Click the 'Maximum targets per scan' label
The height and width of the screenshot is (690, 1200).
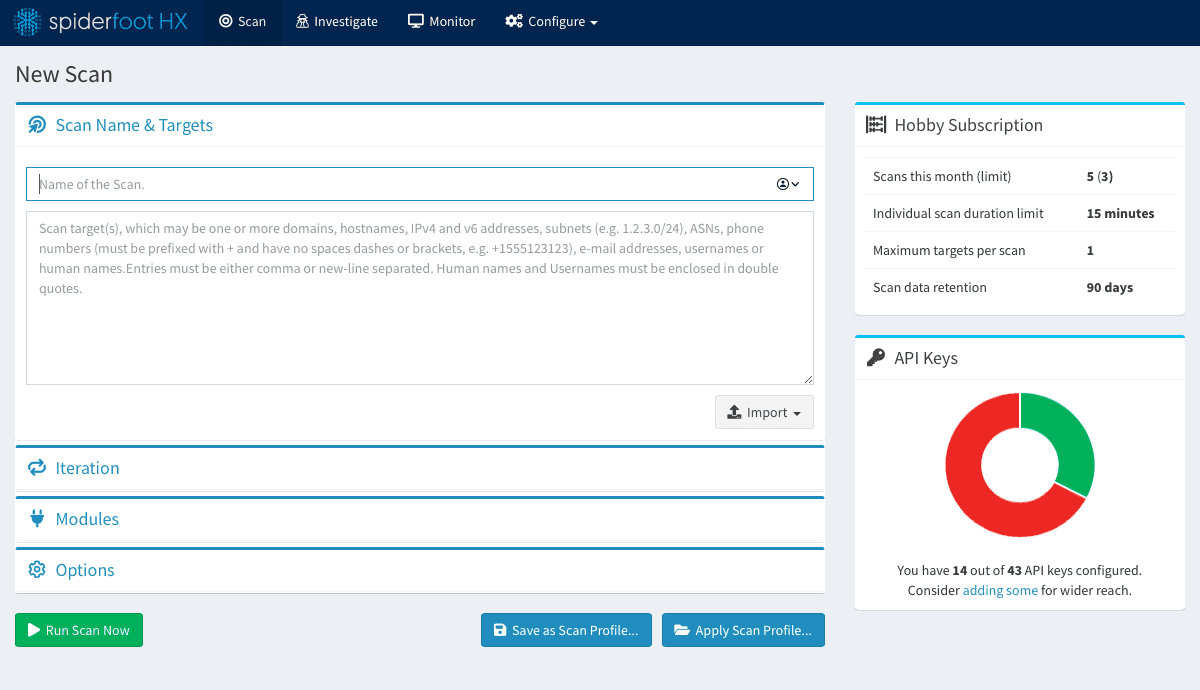pos(949,250)
